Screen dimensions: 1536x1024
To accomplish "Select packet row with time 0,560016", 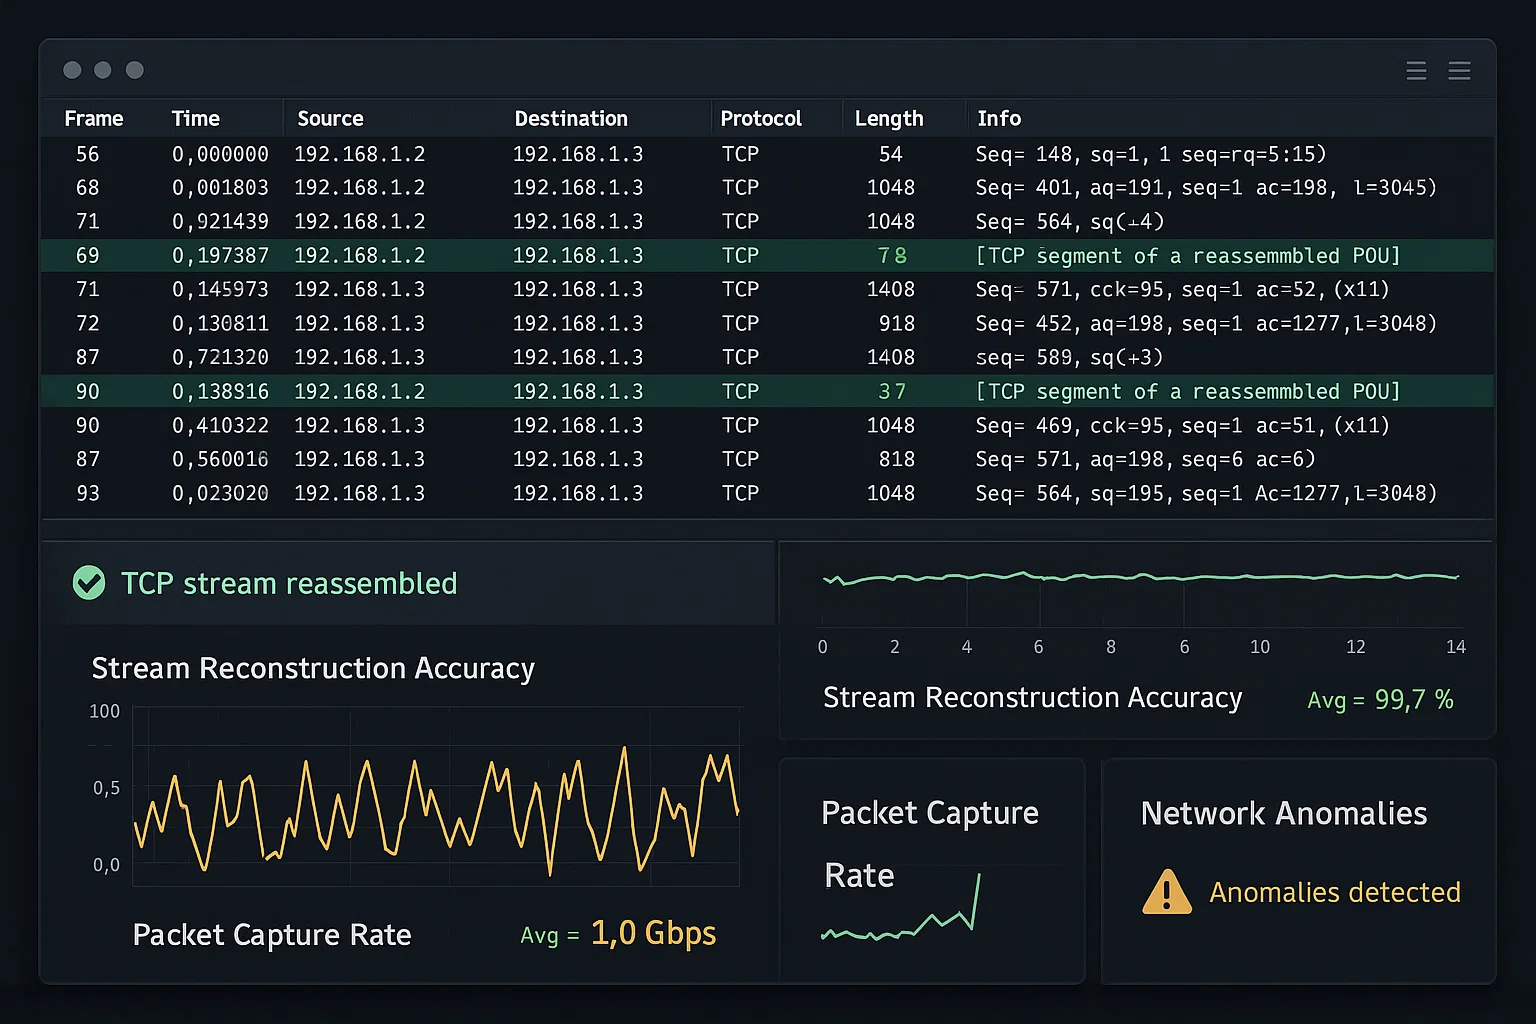I will tap(768, 460).
